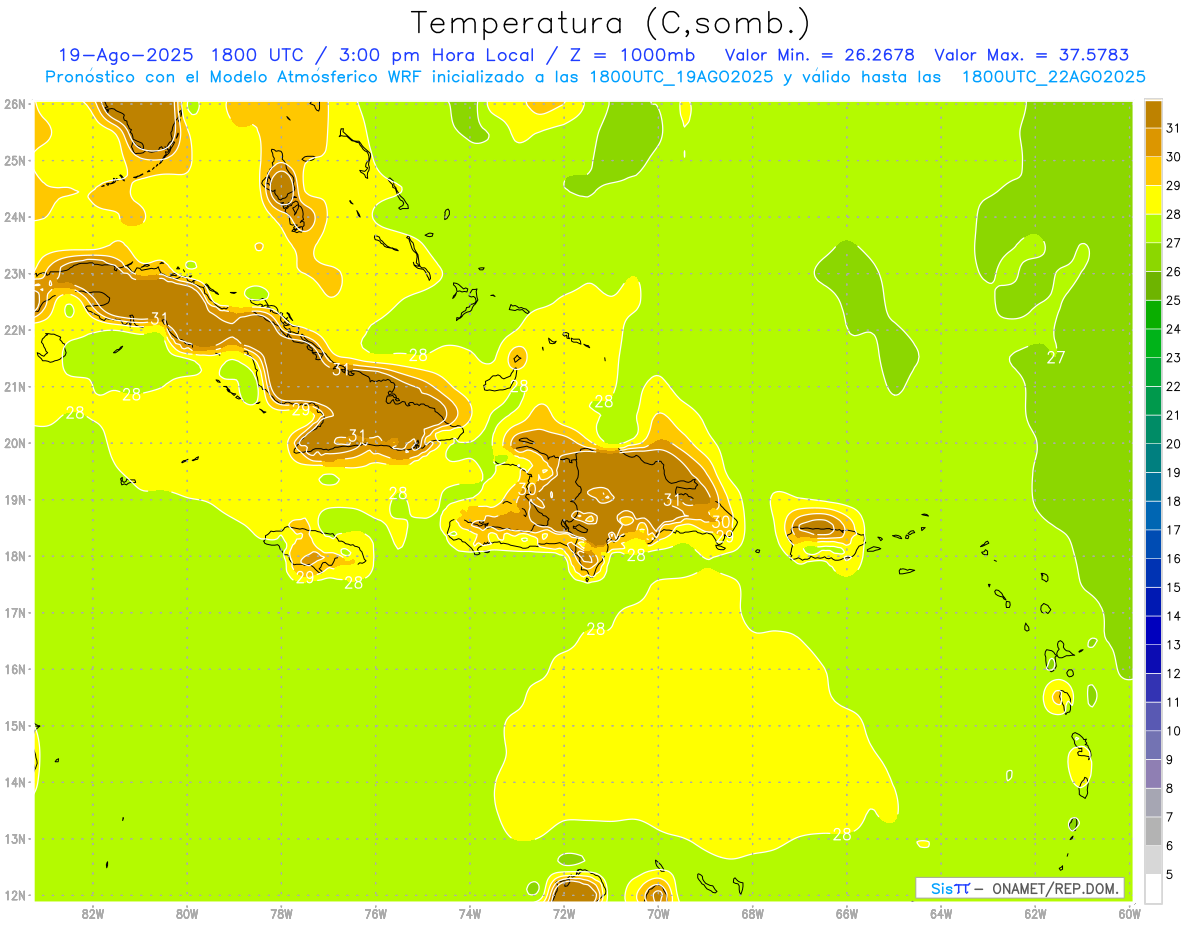The height and width of the screenshot is (927, 1200).
Task: Click the "15N" latitude label
Action: tap(15, 725)
